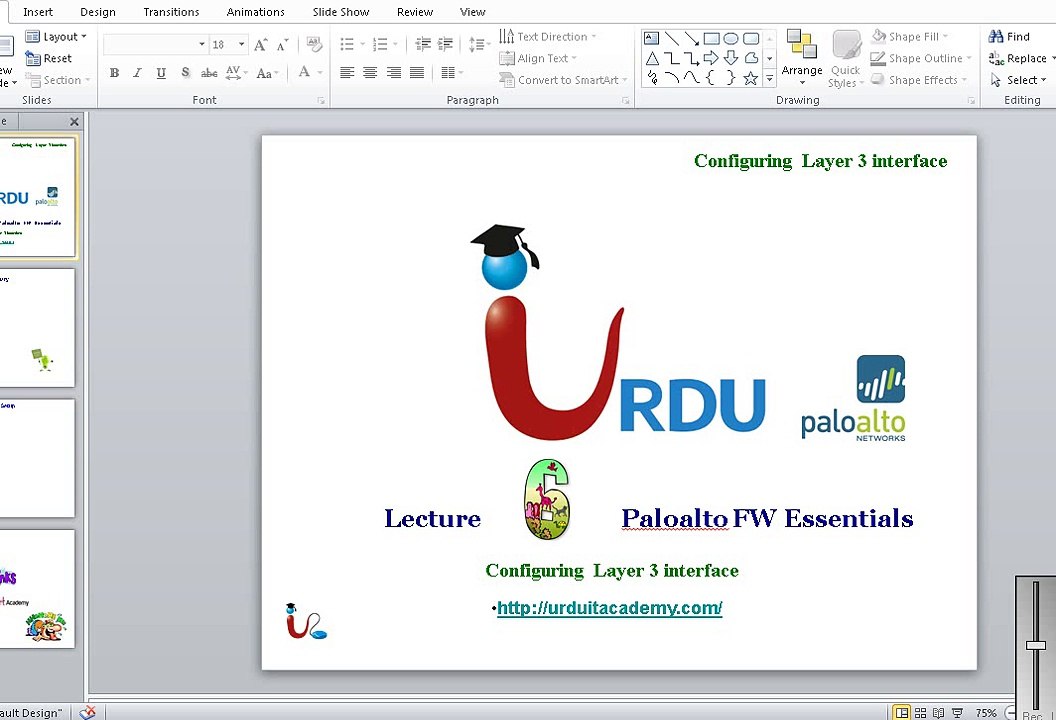
Task: Open the Arrange dropdown
Action: [x=801, y=59]
